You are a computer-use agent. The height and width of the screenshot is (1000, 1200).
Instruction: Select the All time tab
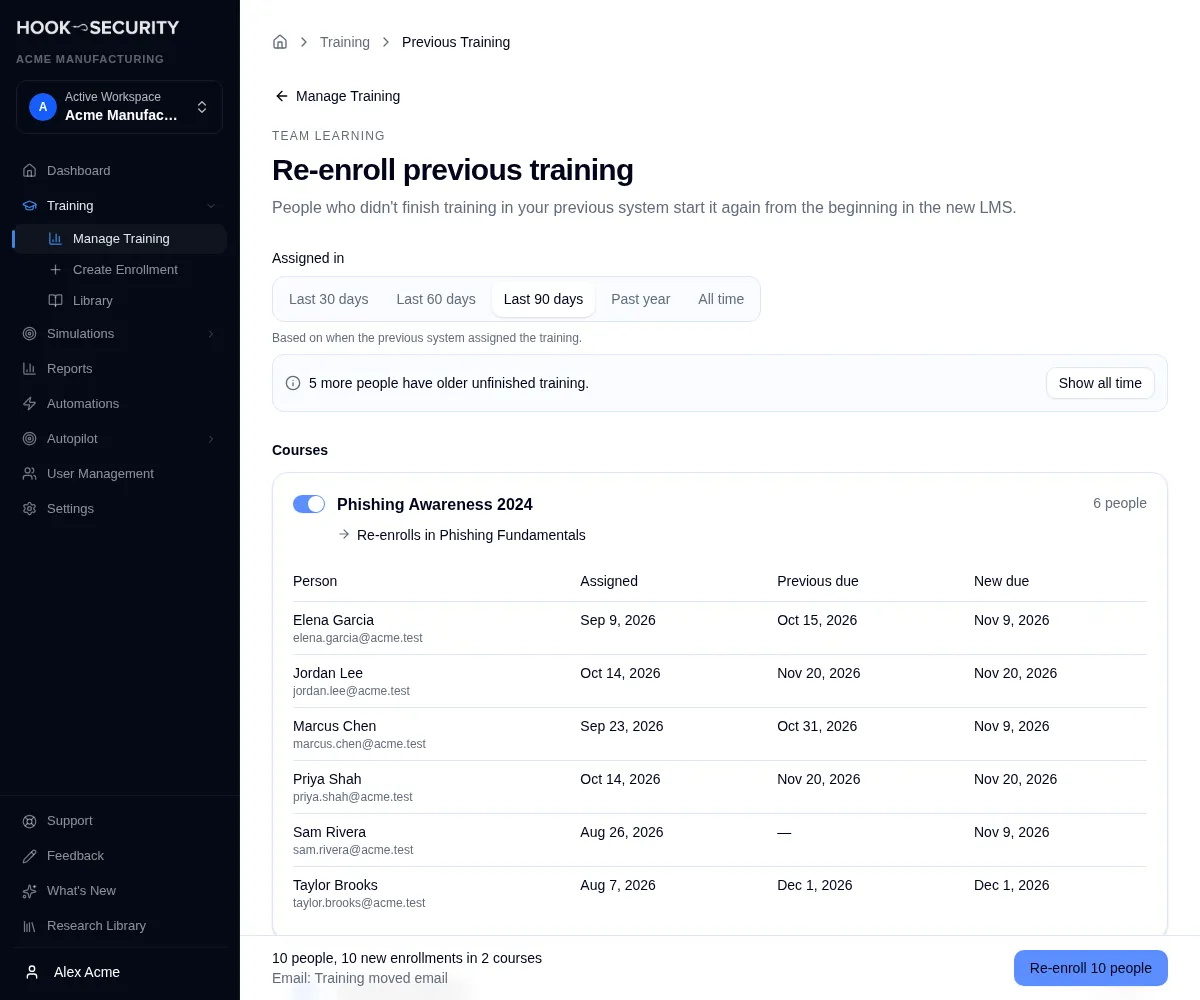(721, 299)
